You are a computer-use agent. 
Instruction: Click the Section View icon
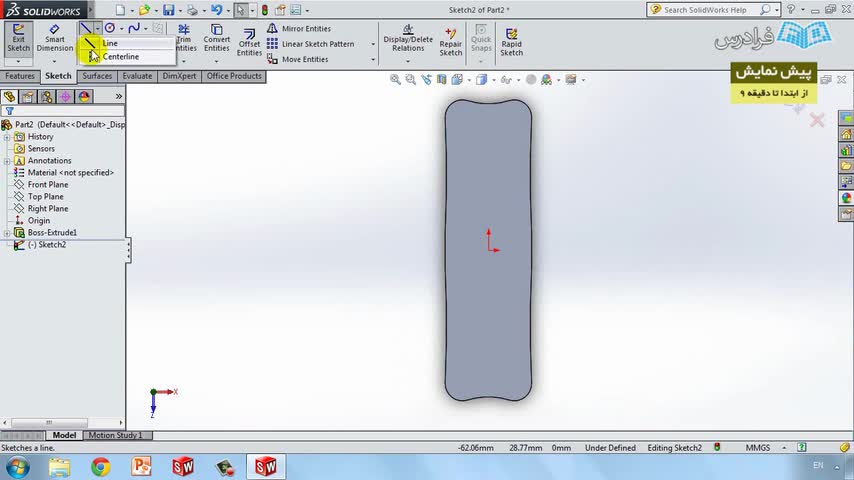[442, 80]
